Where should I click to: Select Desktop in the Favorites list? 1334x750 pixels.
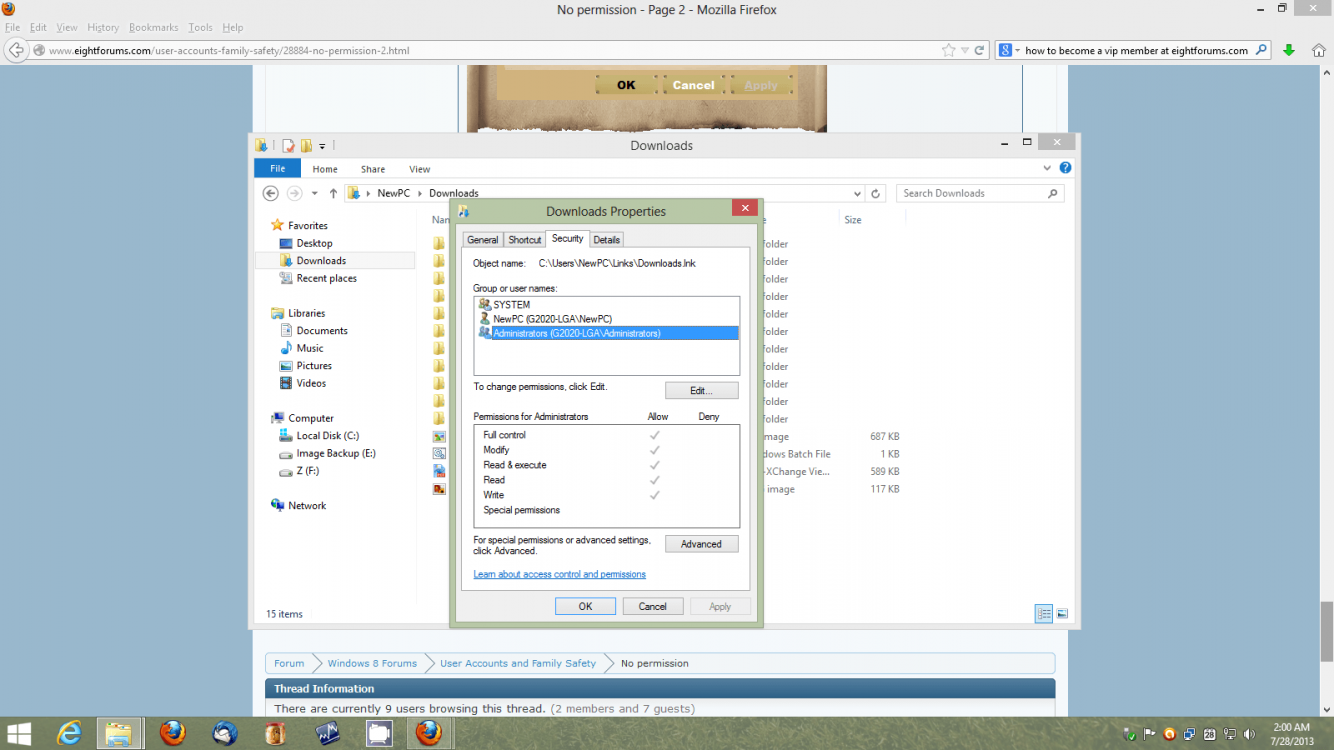point(314,243)
